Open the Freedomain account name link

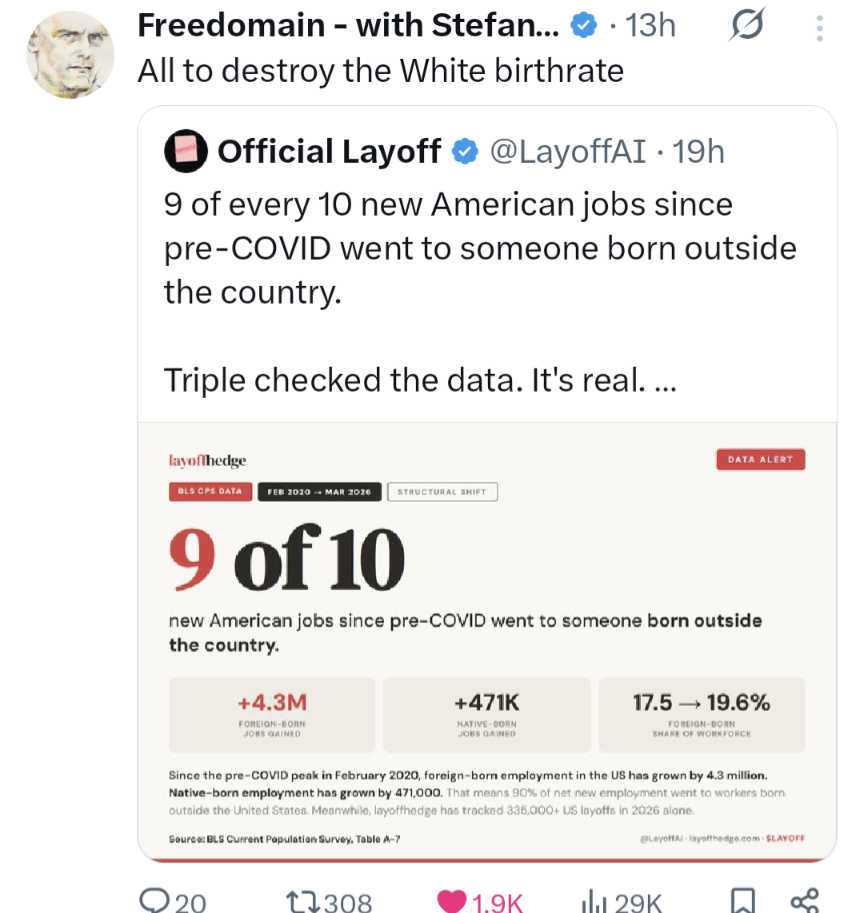[350, 27]
